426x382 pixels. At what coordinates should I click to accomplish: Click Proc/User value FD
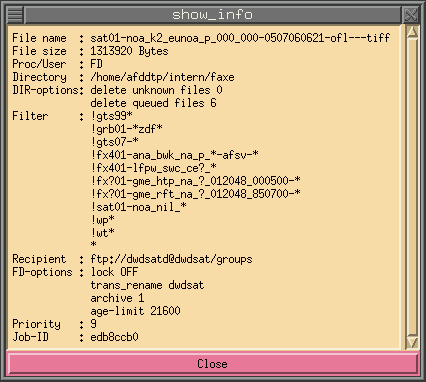tap(96, 64)
